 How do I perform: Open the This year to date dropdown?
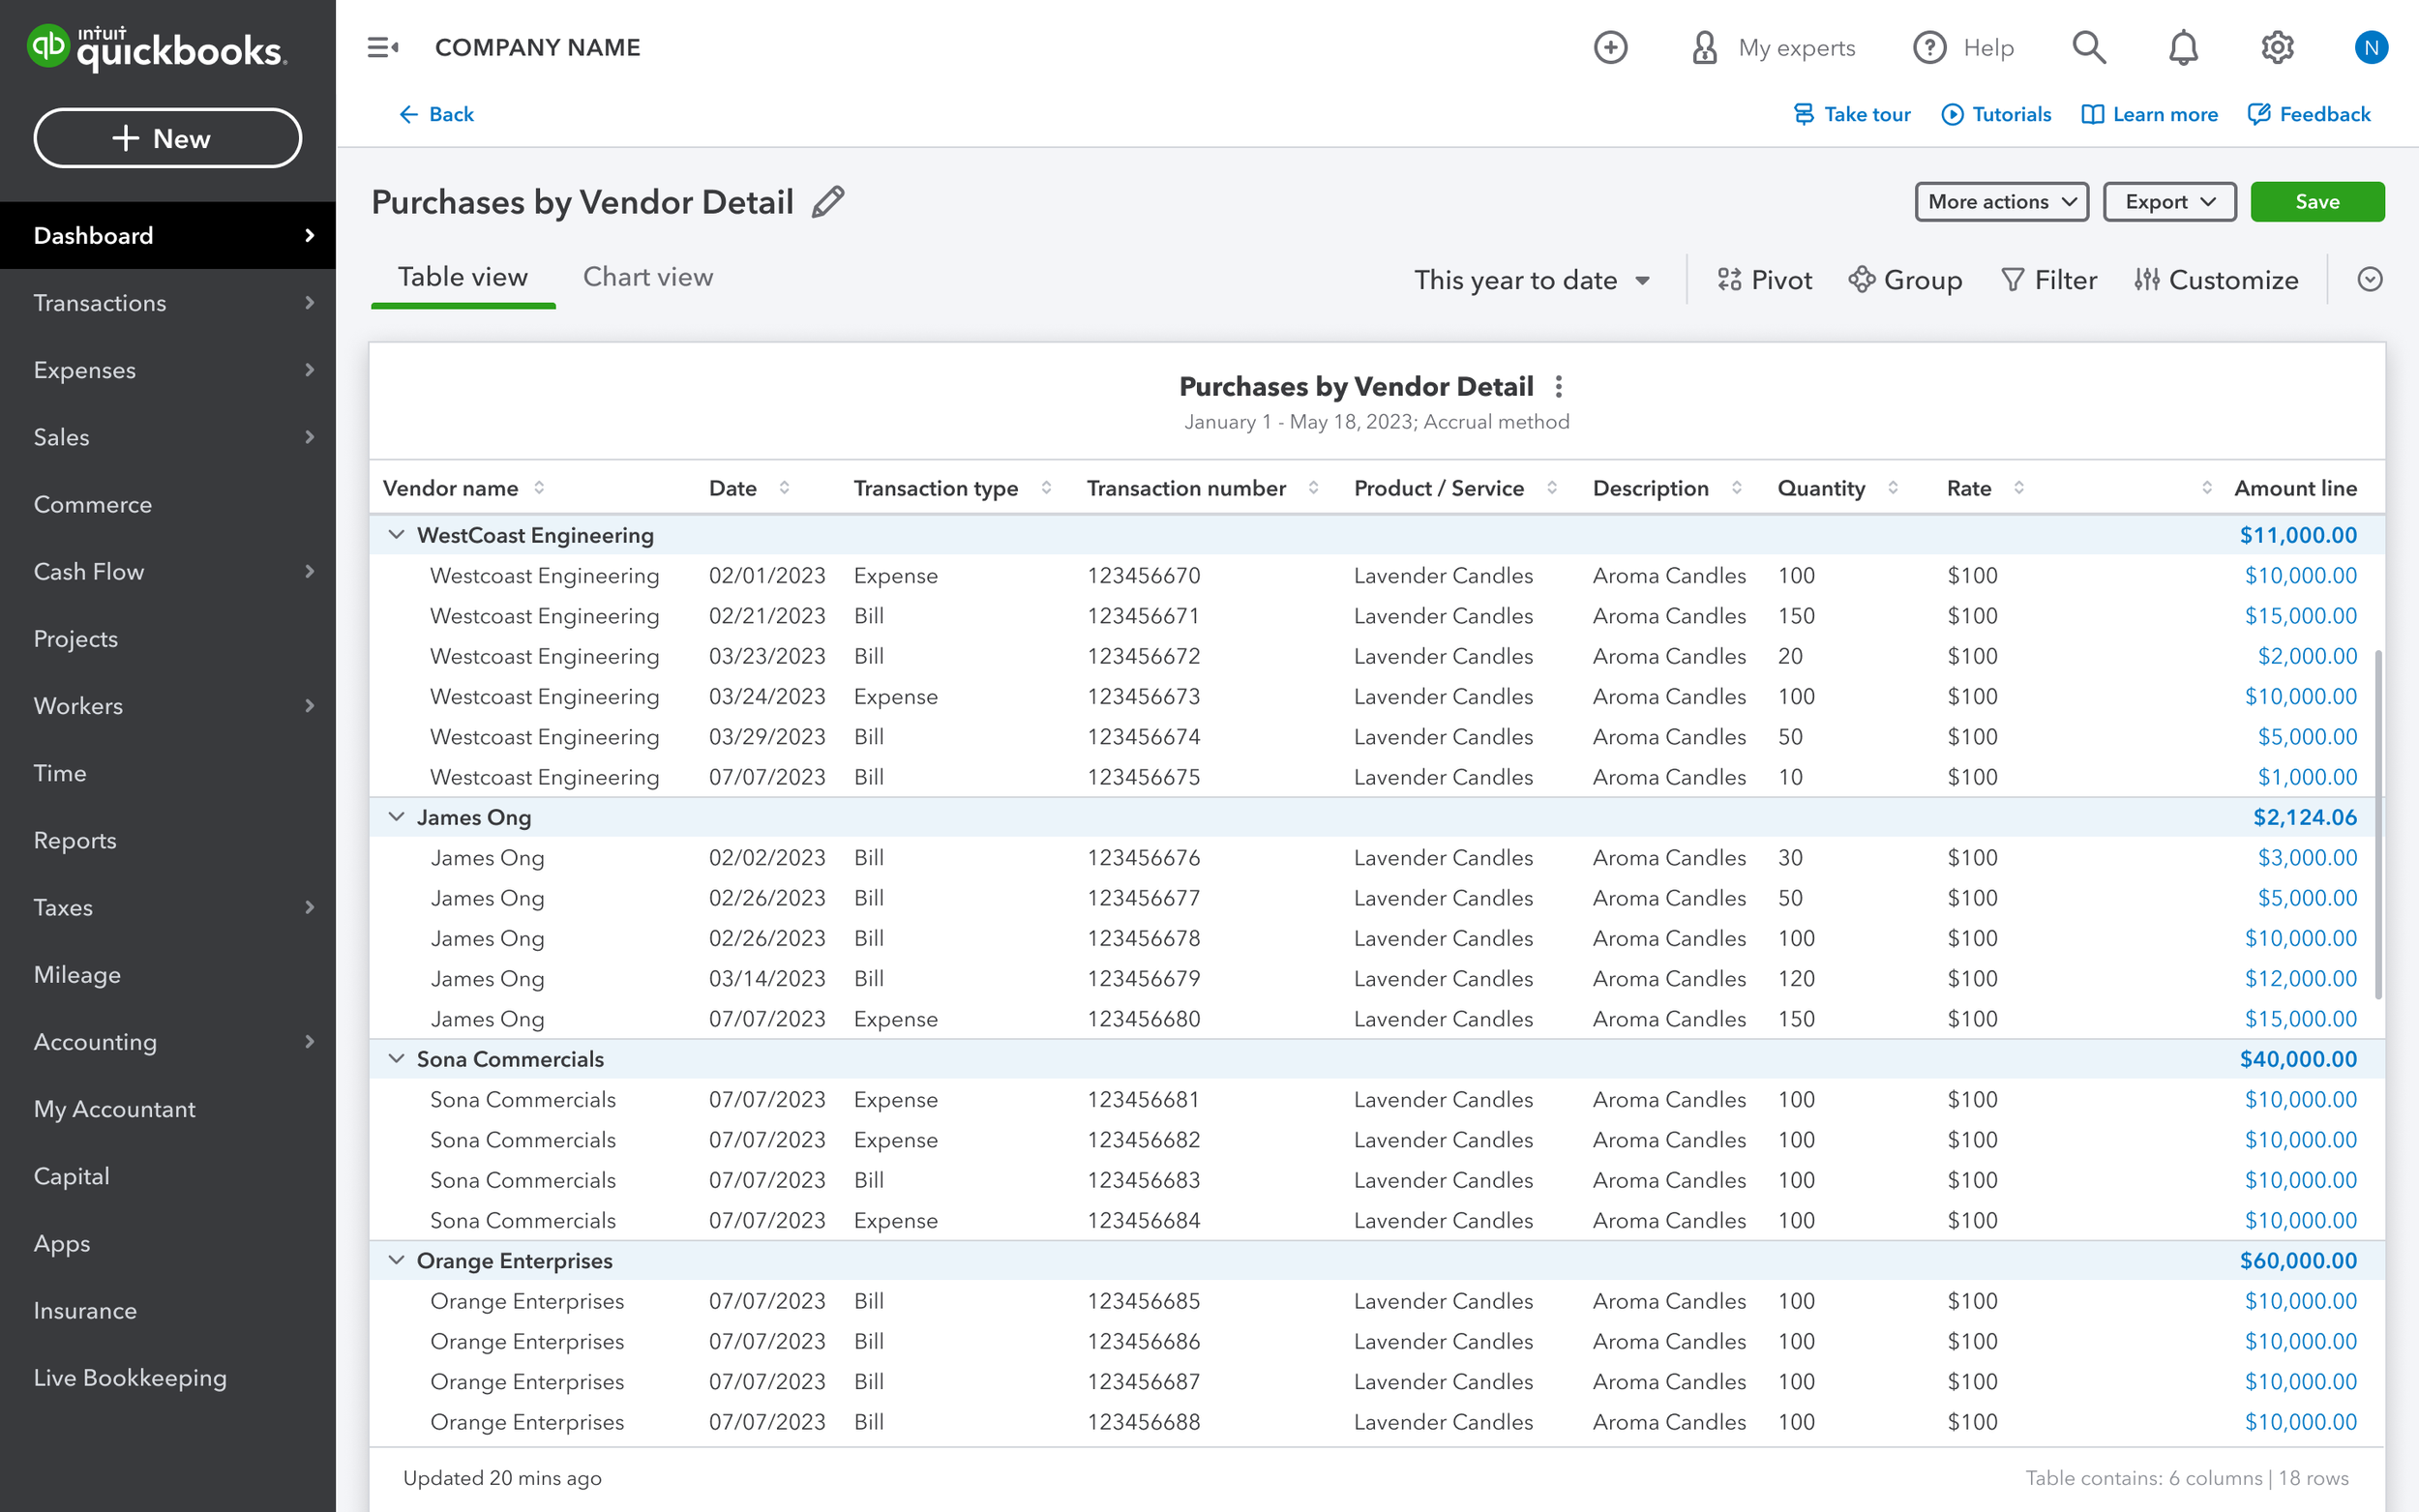pyautogui.click(x=1532, y=280)
